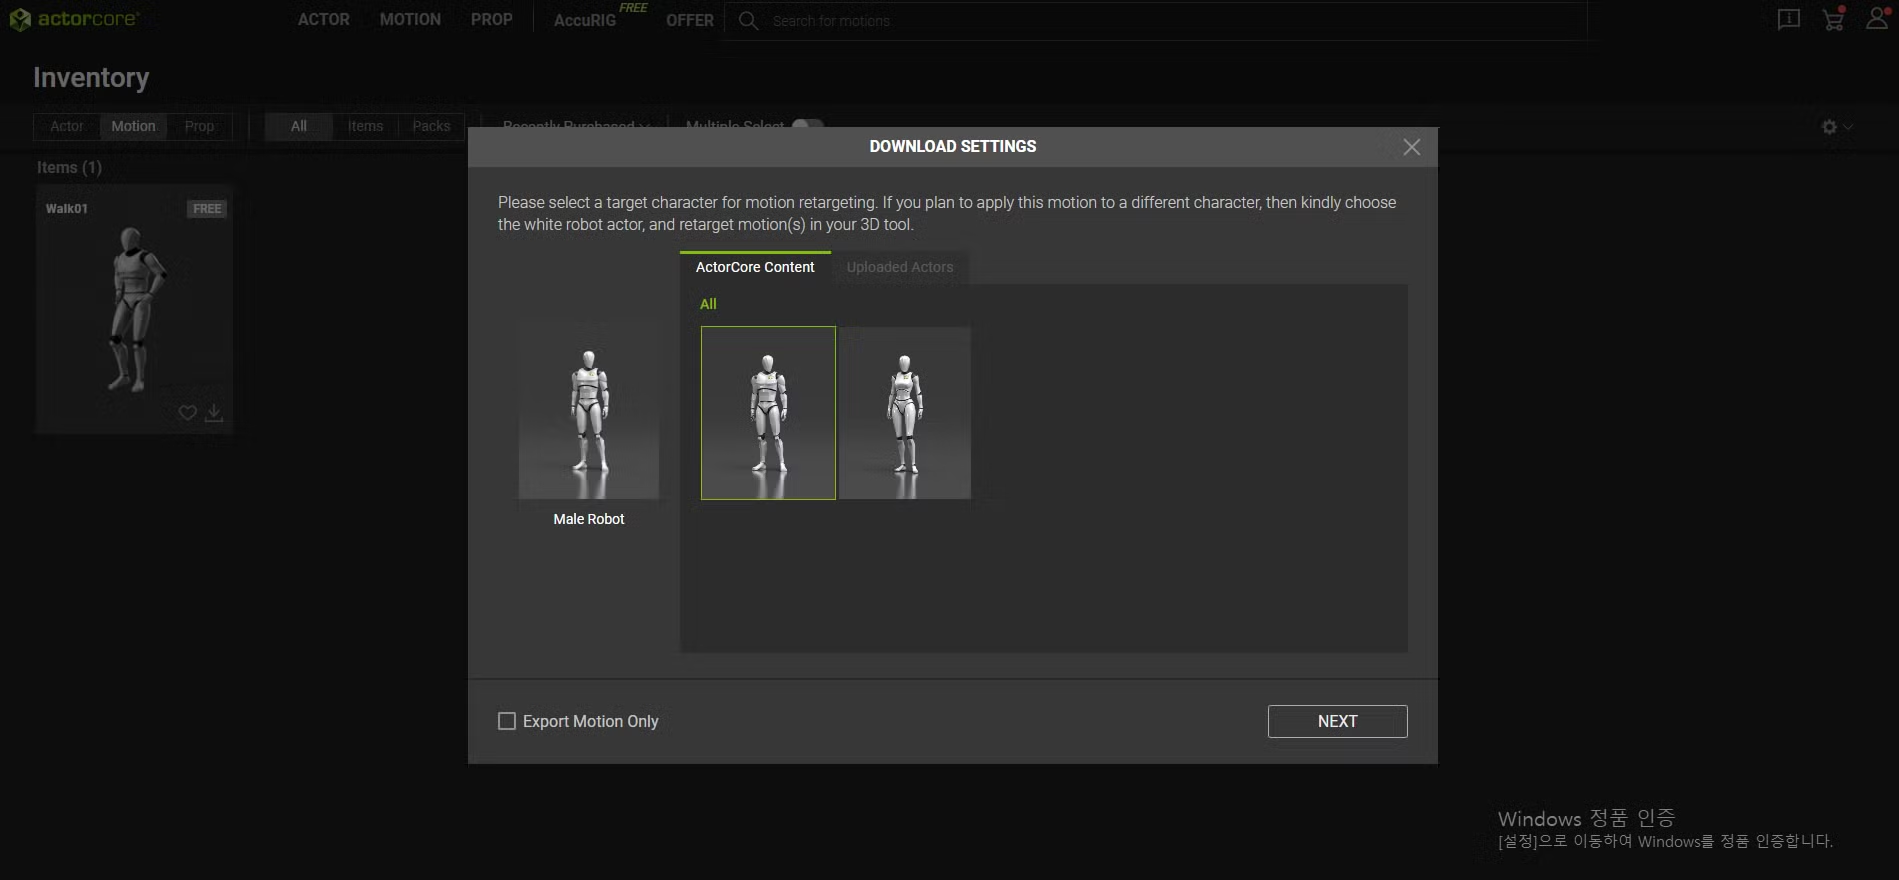Open the Recently Purchased sort dropdown
The image size is (1899, 880).
pyautogui.click(x=576, y=125)
